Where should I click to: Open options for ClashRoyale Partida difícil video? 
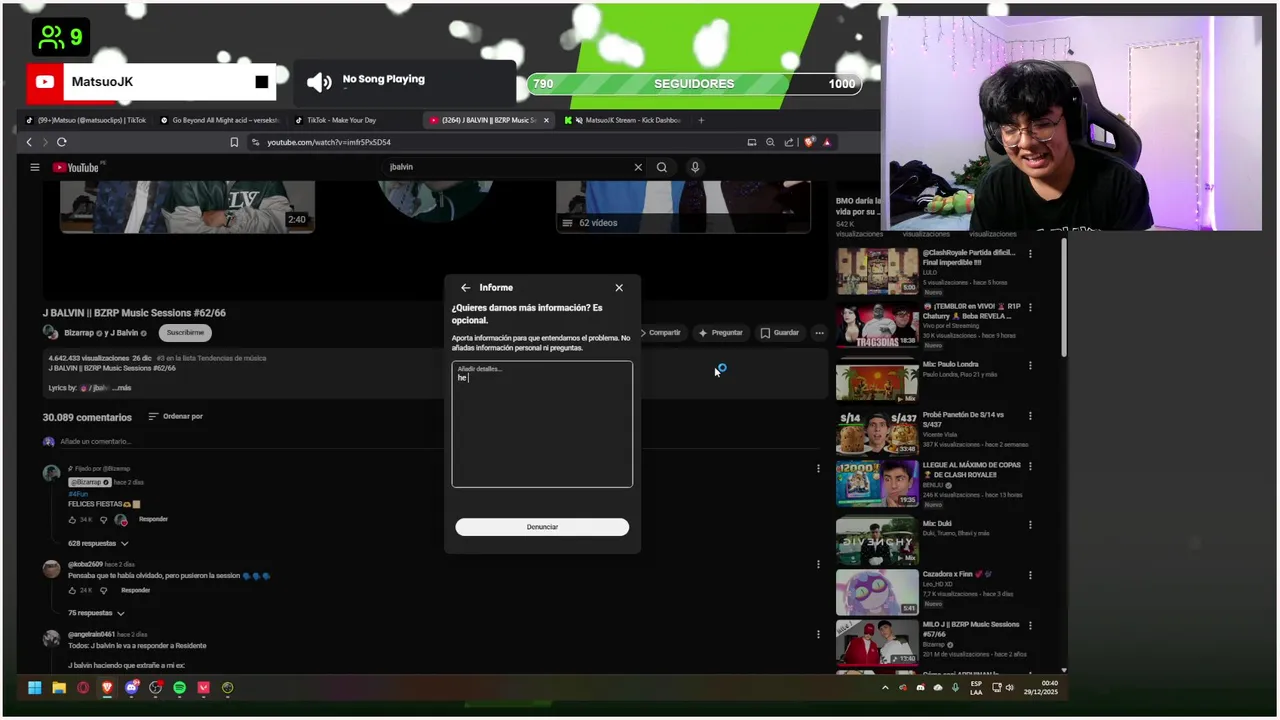1030,254
